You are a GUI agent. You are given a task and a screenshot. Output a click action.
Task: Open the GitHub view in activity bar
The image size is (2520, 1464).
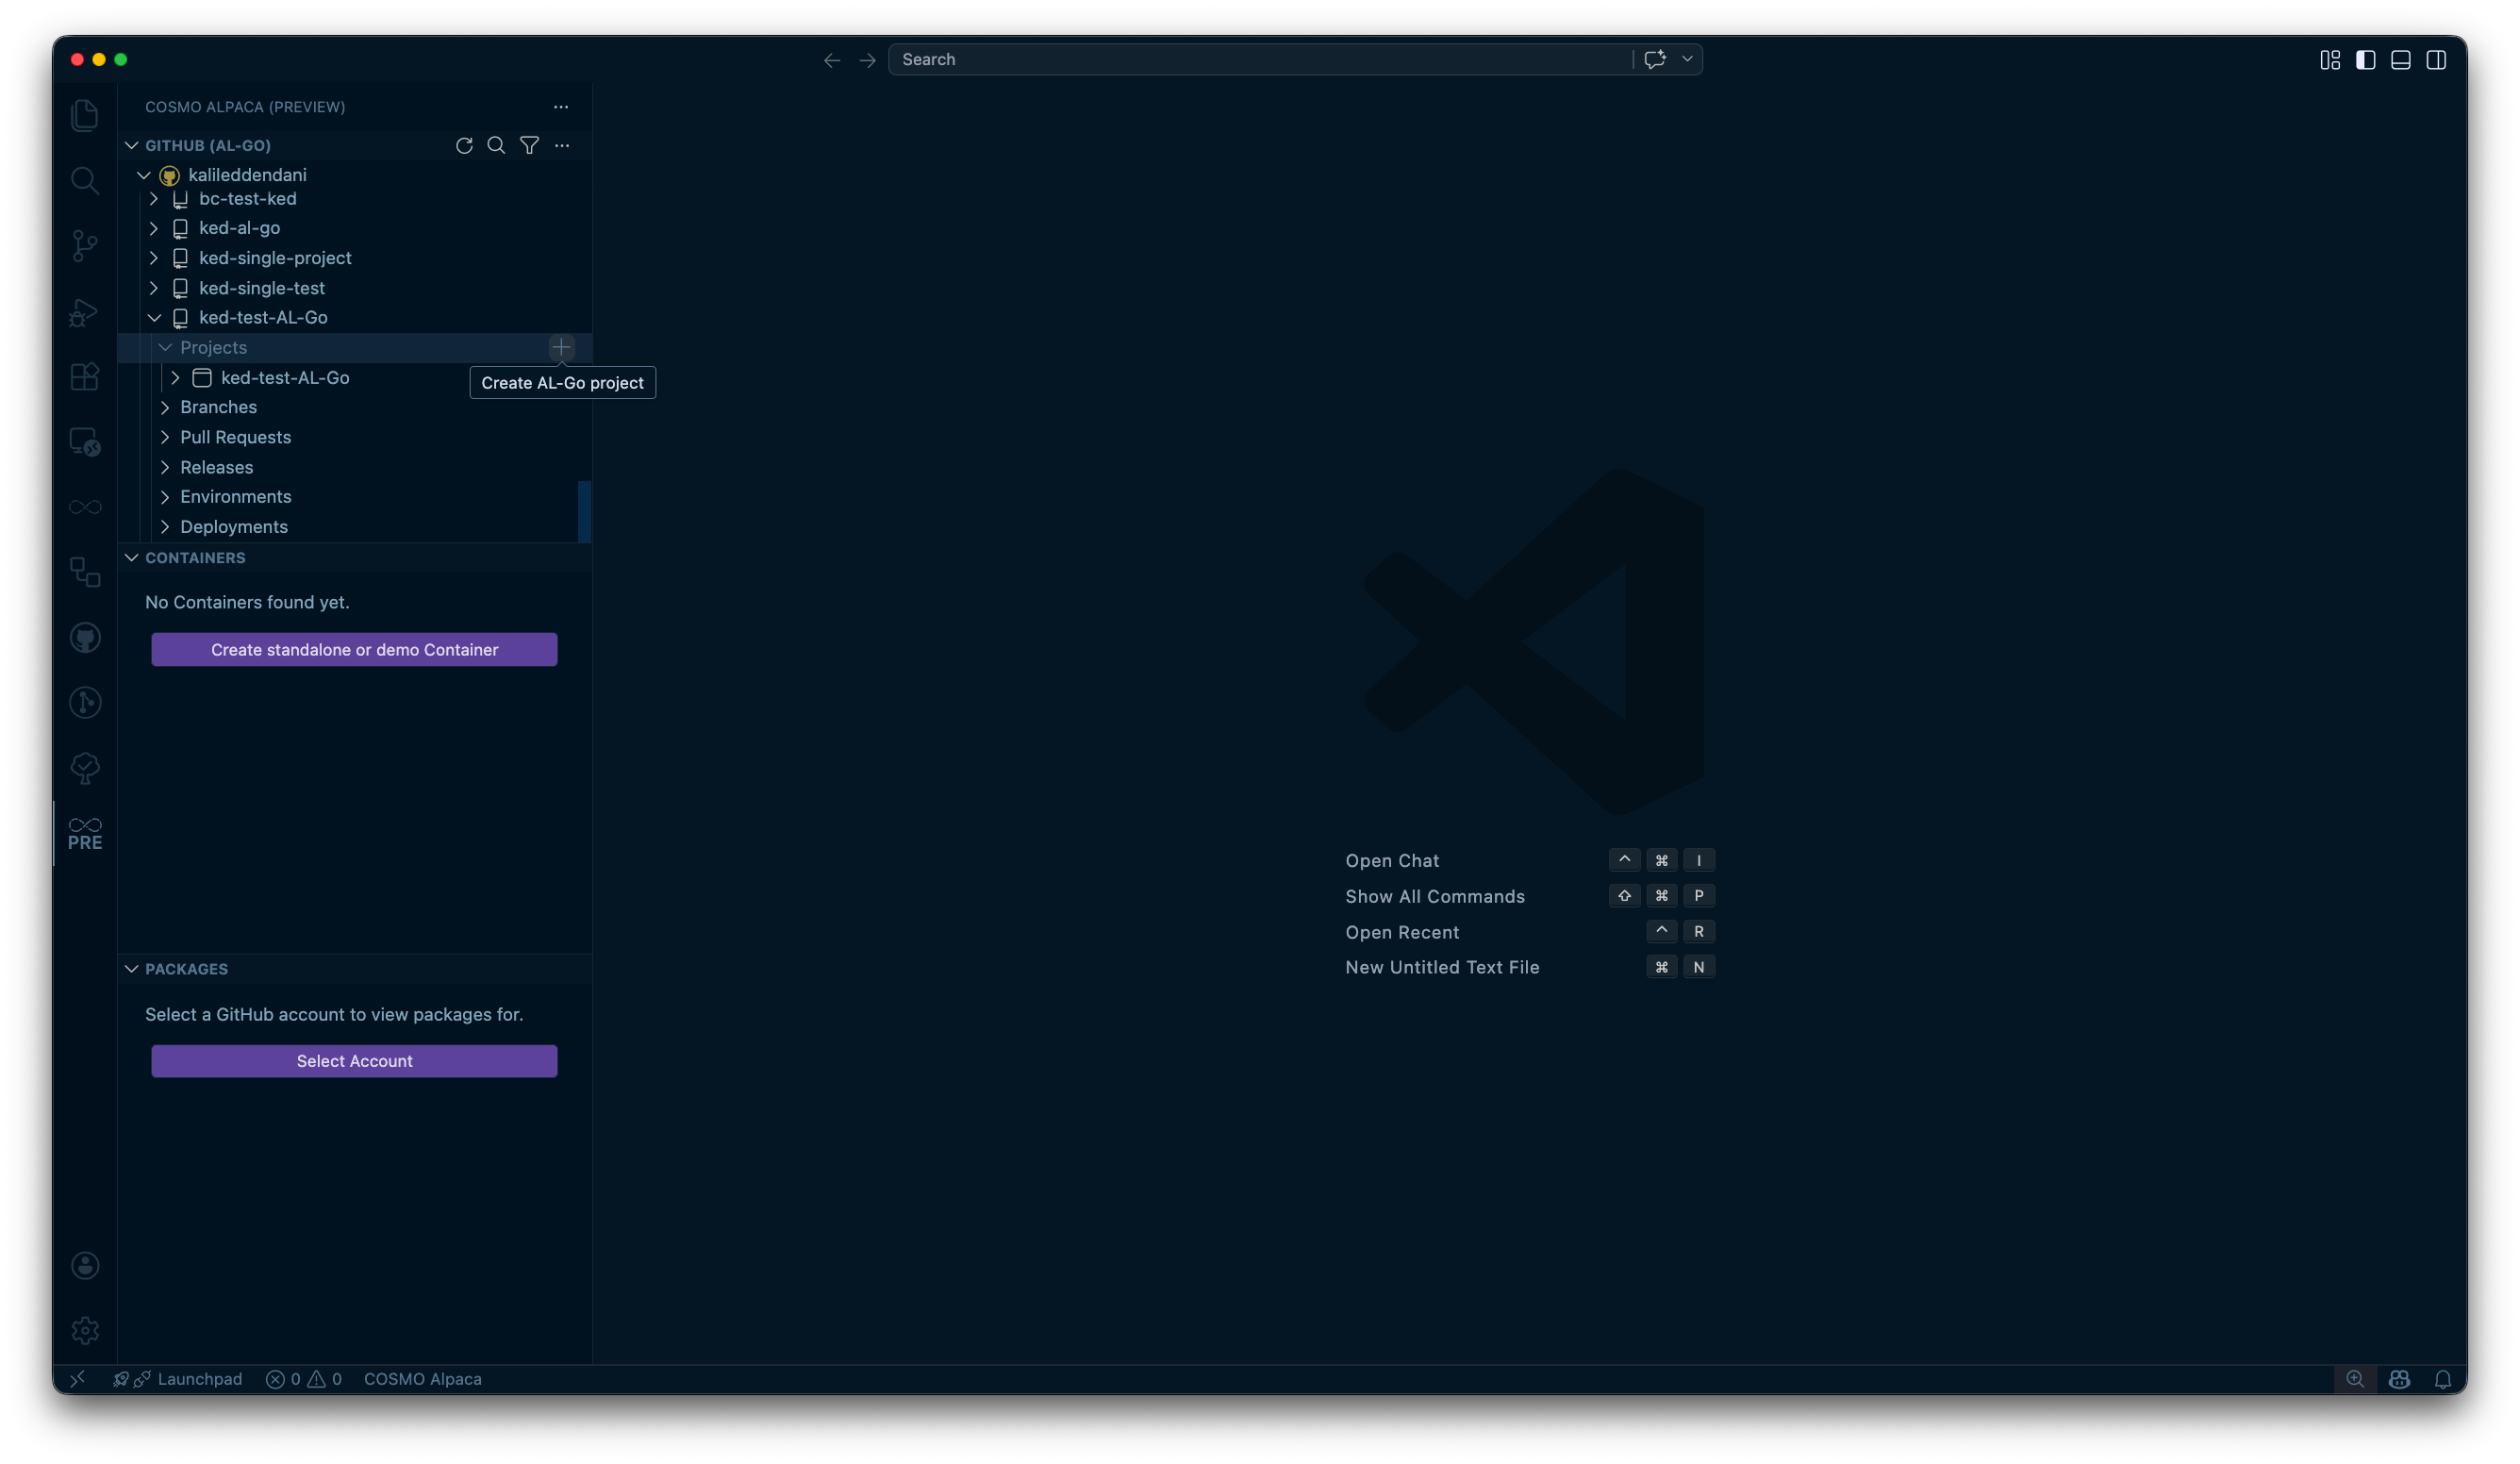tap(85, 638)
